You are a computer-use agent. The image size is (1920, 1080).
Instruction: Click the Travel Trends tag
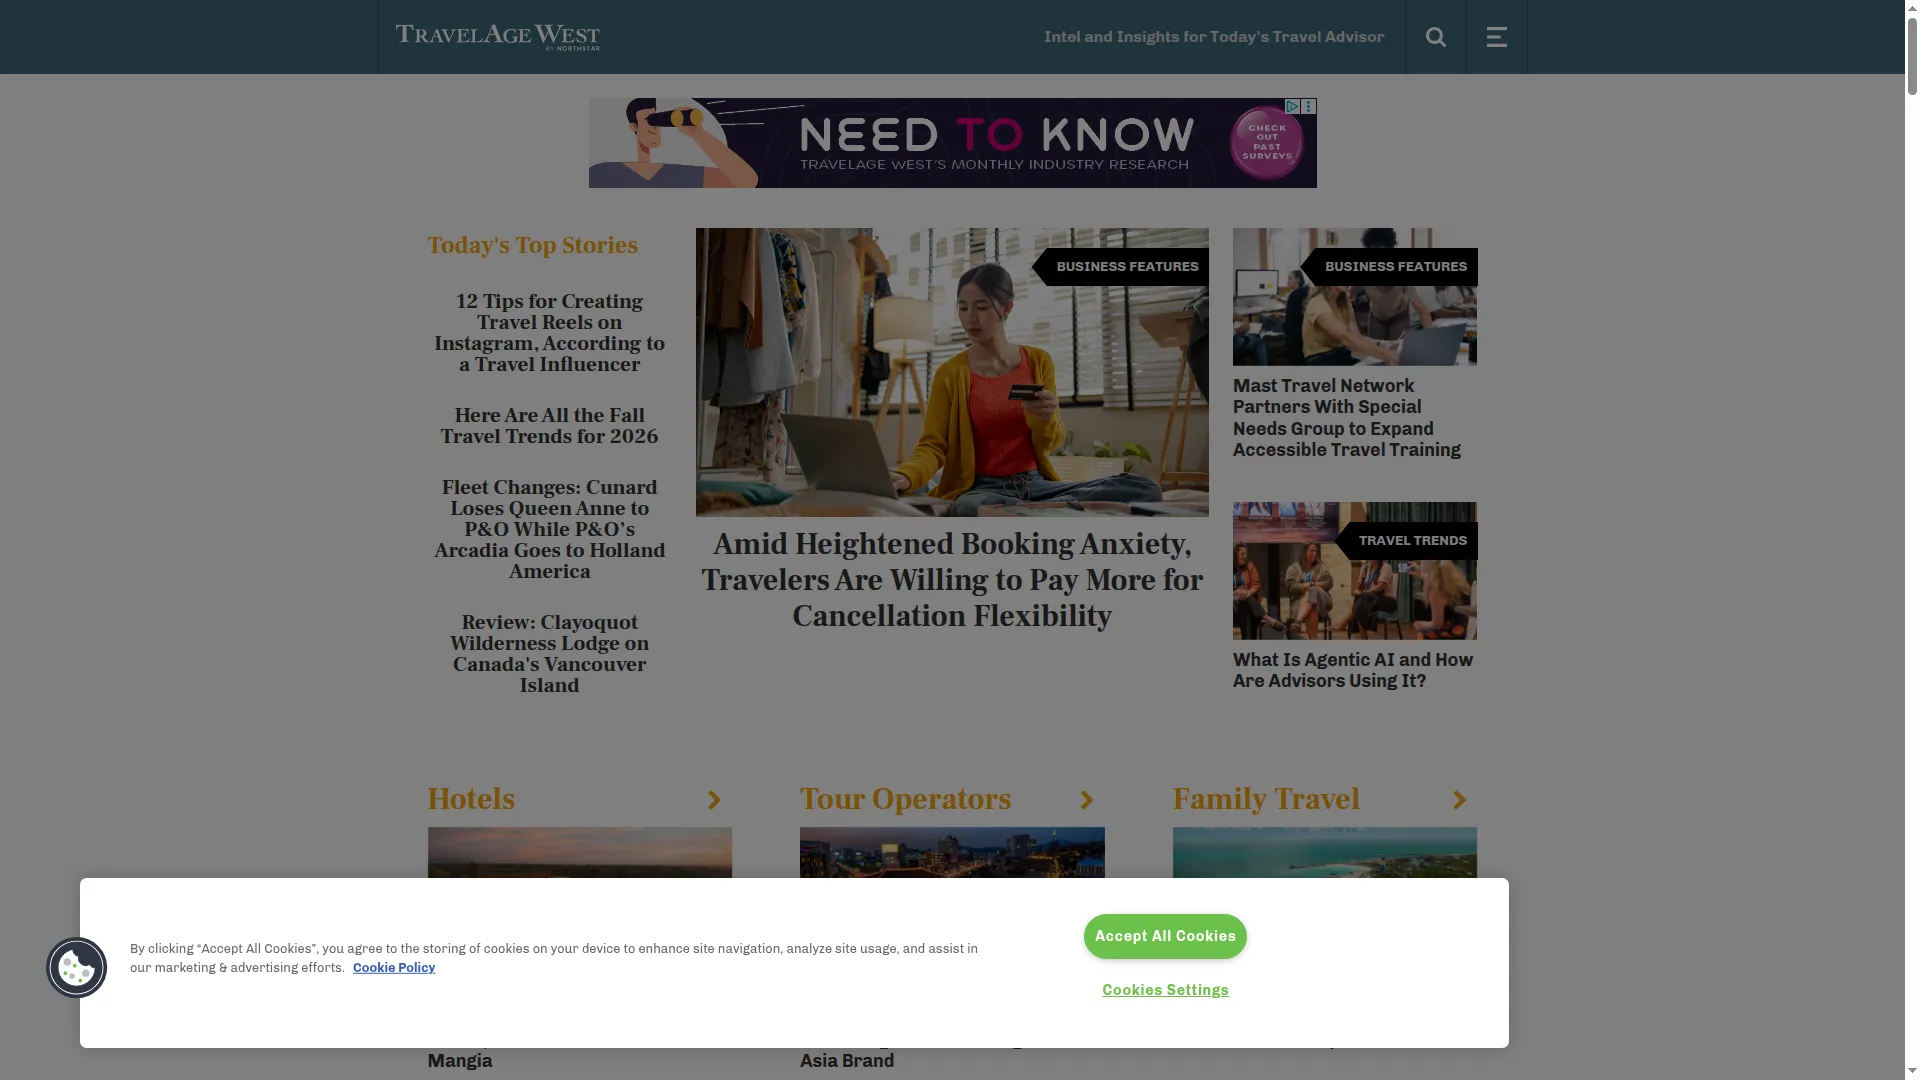[1407, 541]
